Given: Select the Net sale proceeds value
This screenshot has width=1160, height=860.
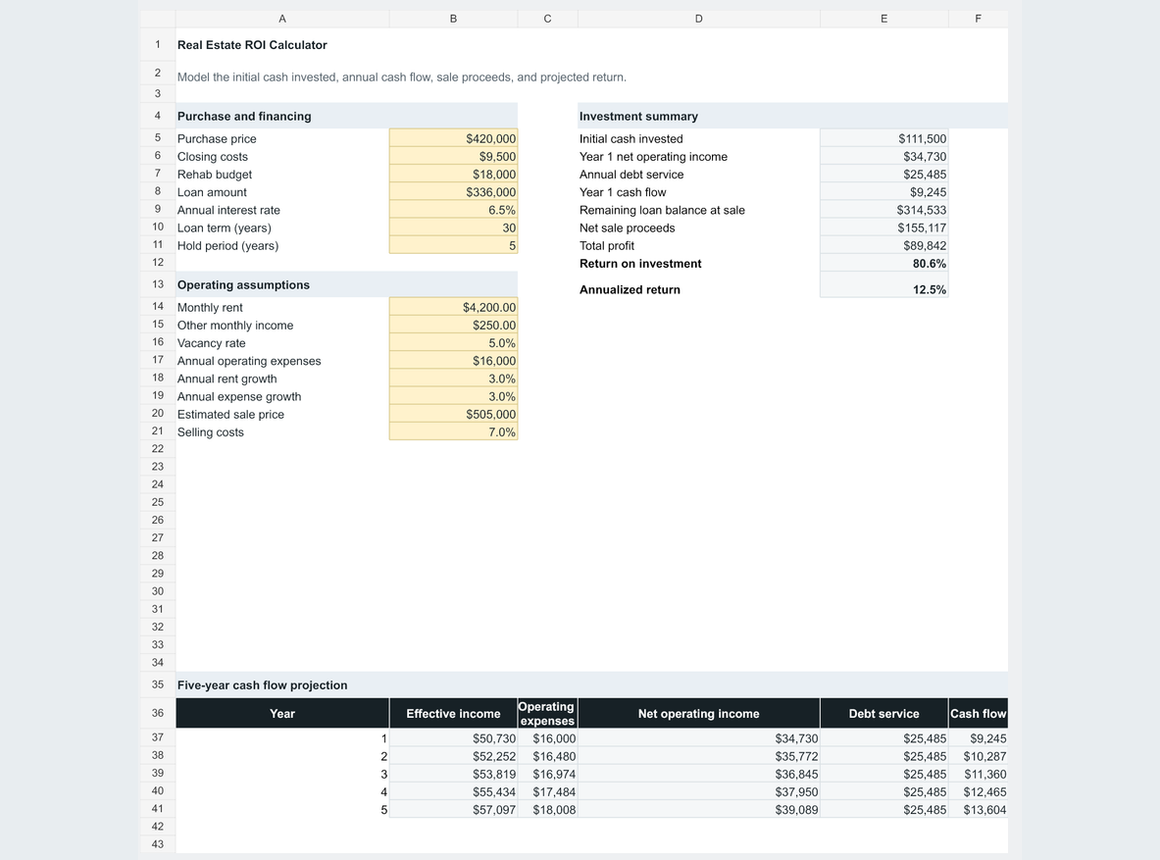Looking at the screenshot, I should tap(884, 227).
